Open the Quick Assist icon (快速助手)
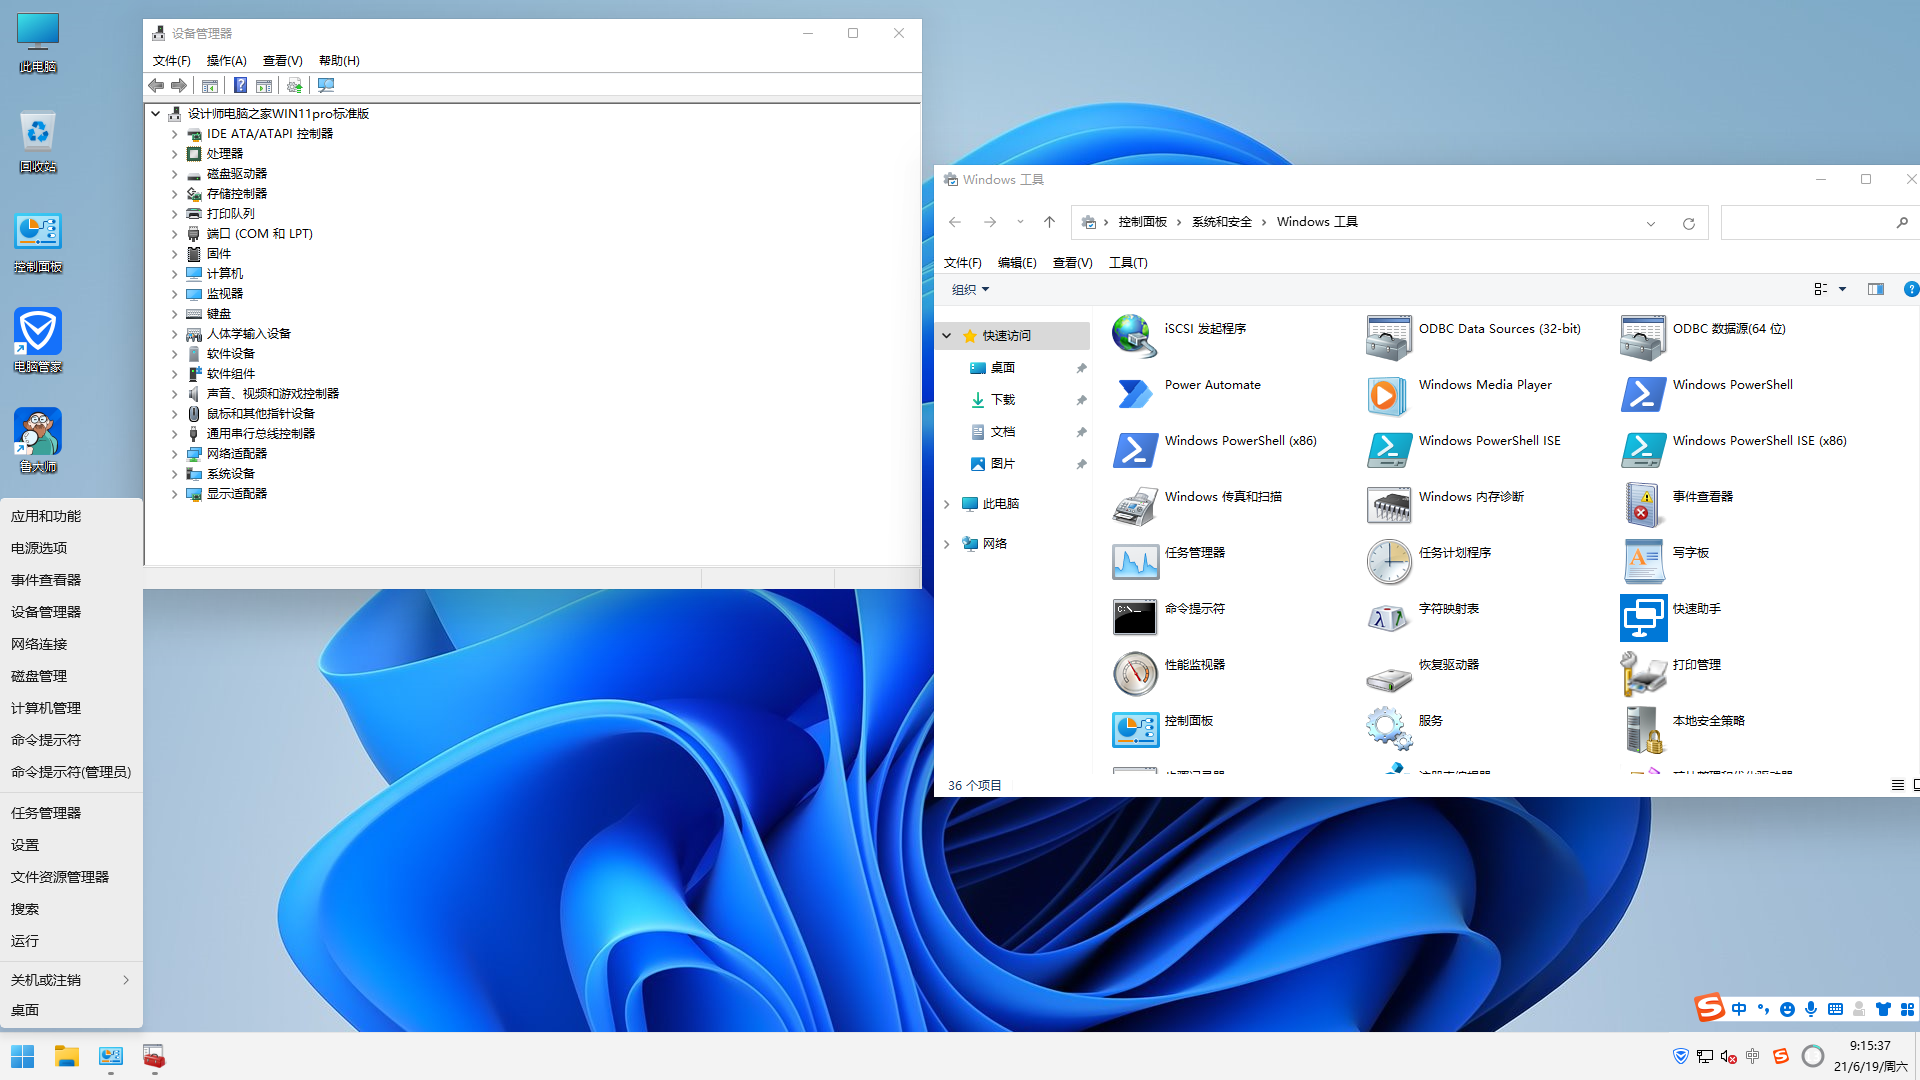The image size is (1920, 1080). (1642, 618)
